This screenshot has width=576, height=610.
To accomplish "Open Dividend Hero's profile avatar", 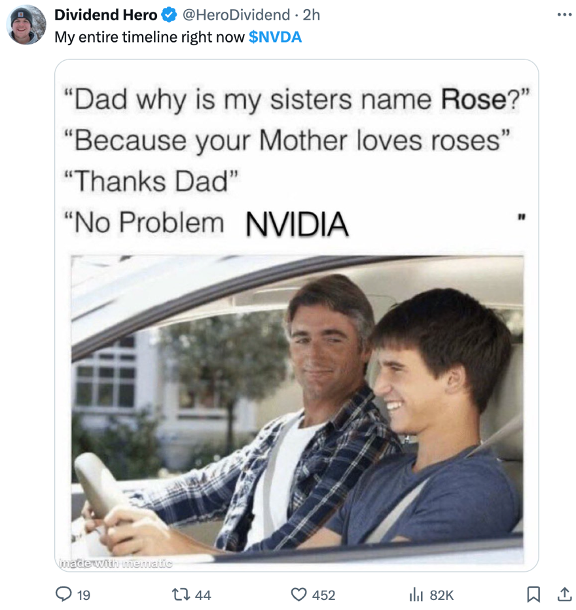I will point(26,25).
